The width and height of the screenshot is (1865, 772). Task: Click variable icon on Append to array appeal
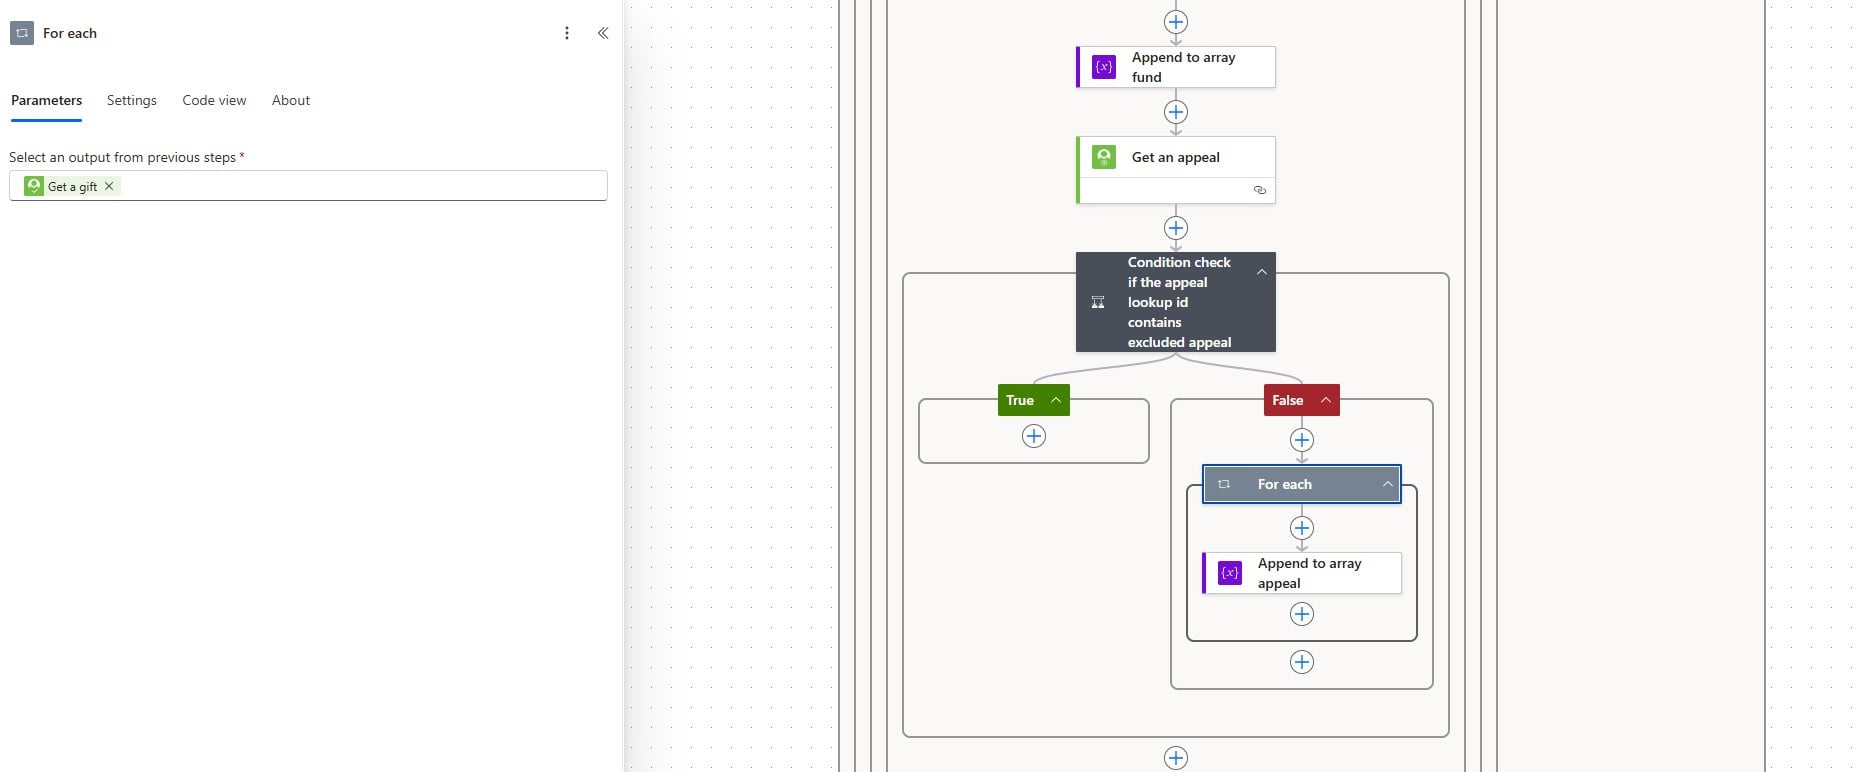pyautogui.click(x=1230, y=573)
